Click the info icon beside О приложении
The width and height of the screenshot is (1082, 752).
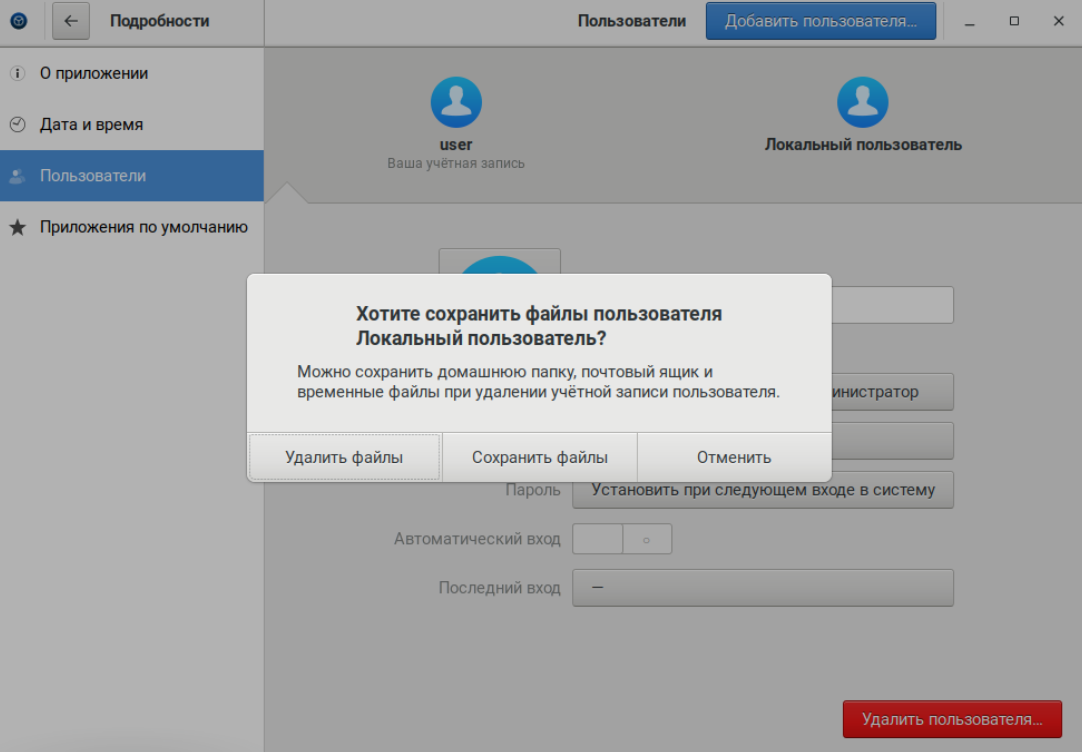17,73
